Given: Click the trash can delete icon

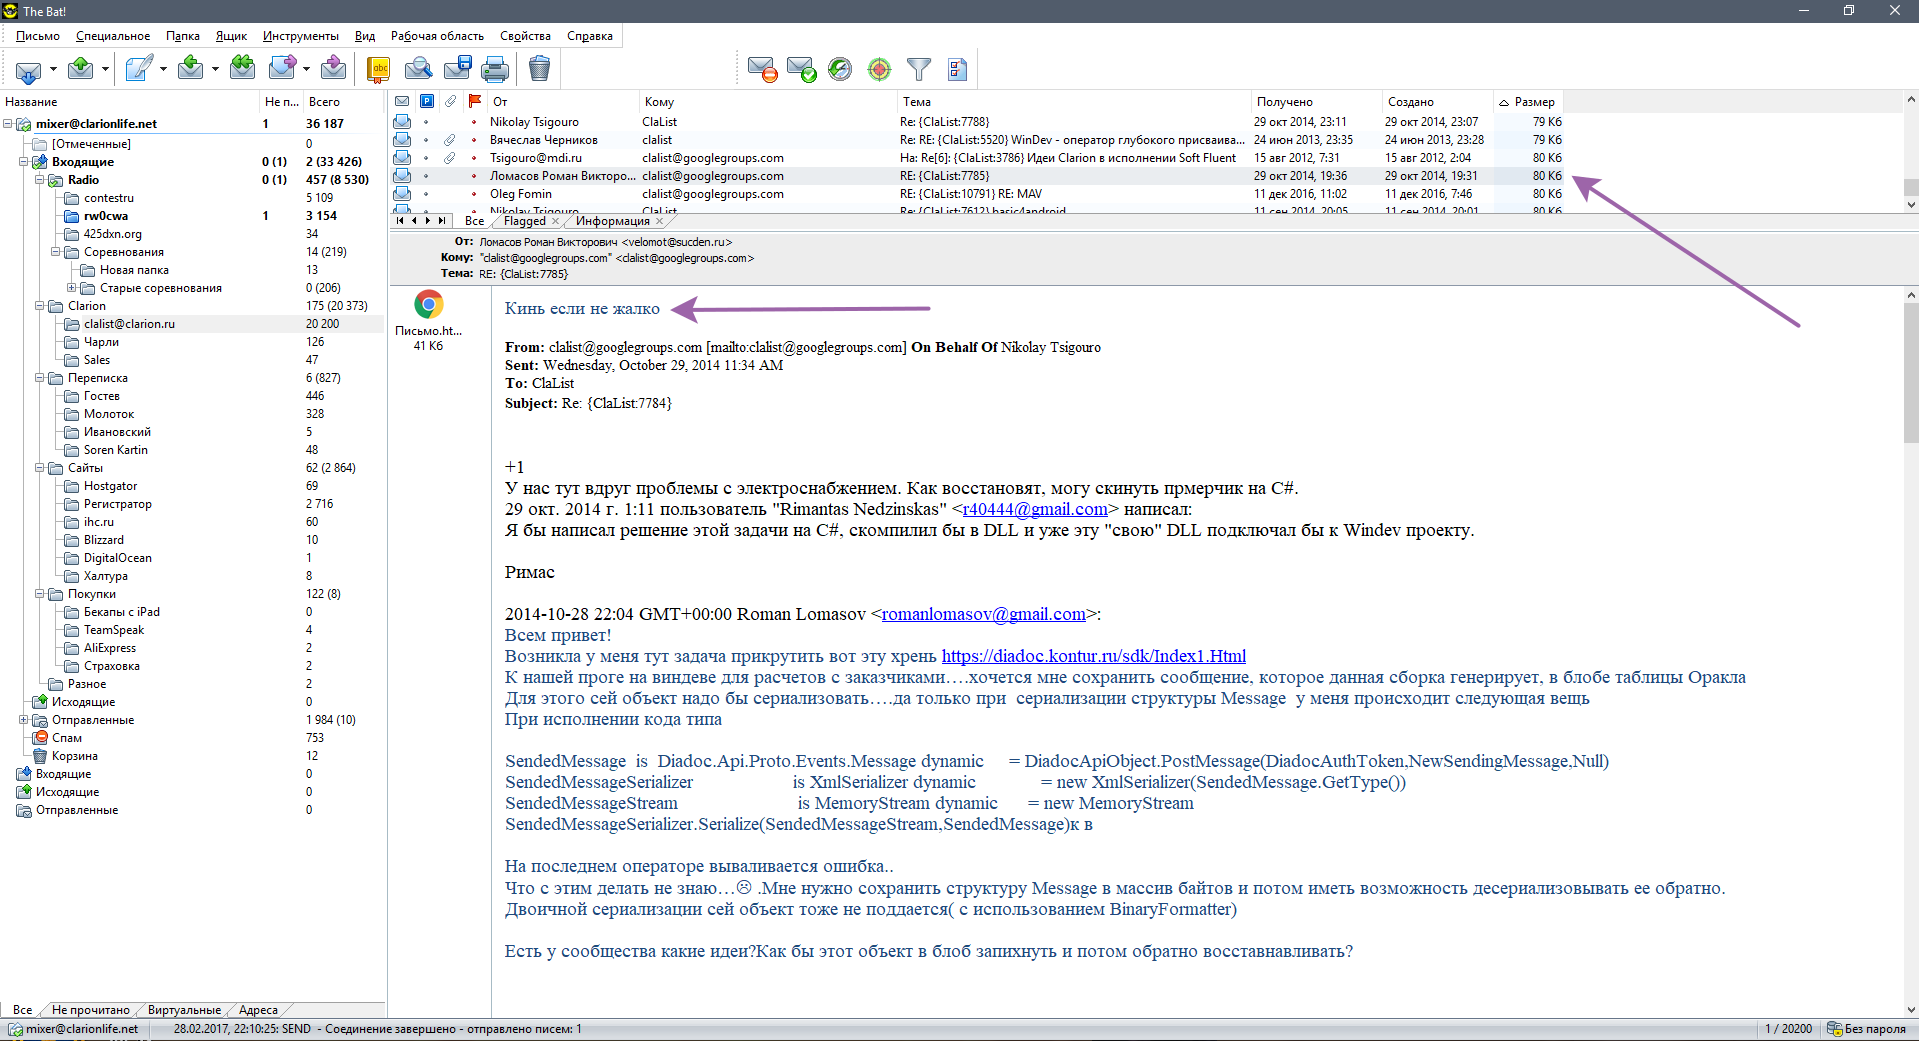Looking at the screenshot, I should (539, 69).
